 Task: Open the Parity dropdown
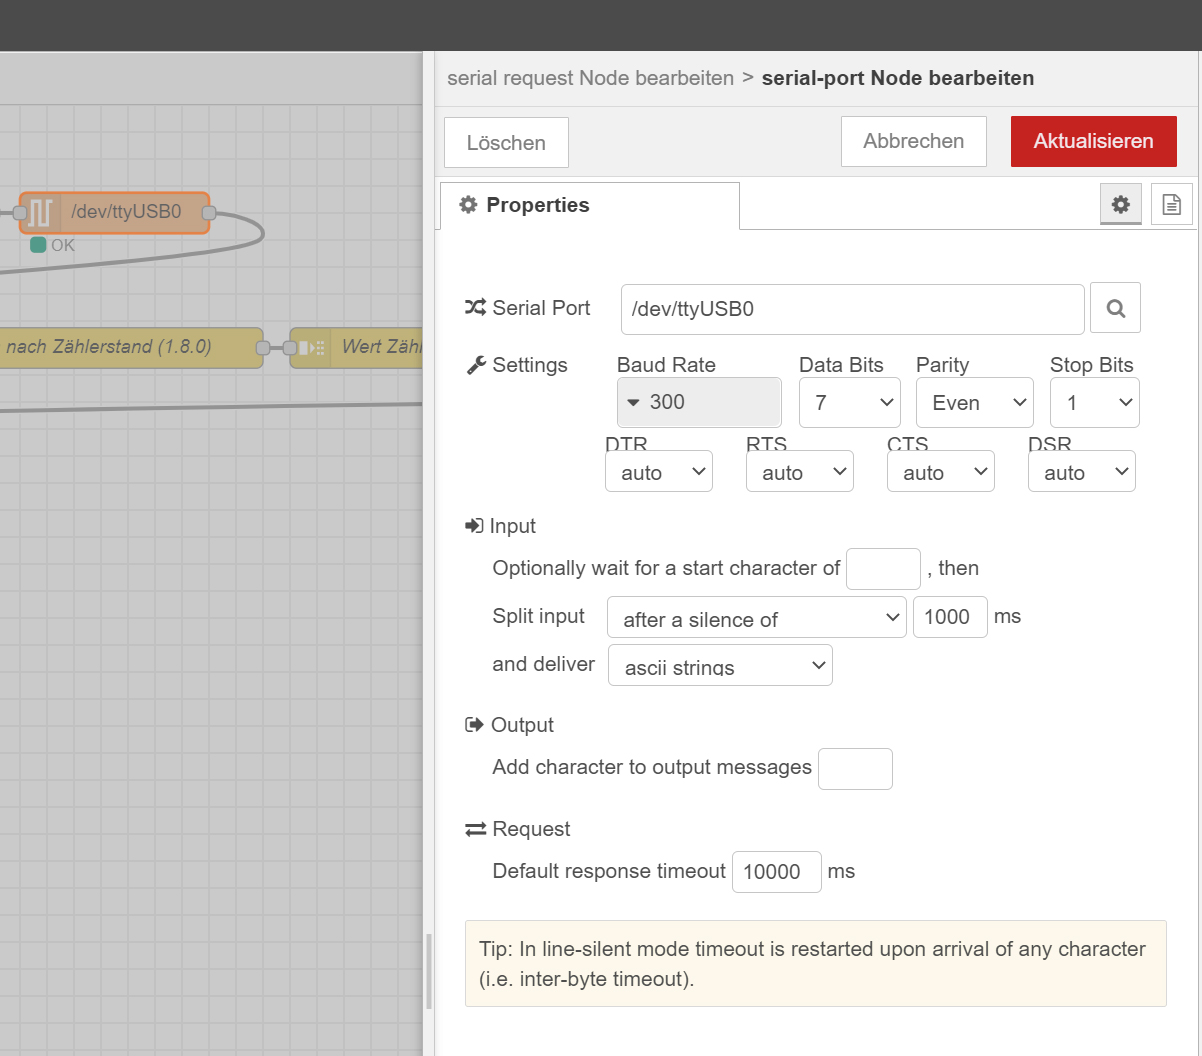click(974, 402)
